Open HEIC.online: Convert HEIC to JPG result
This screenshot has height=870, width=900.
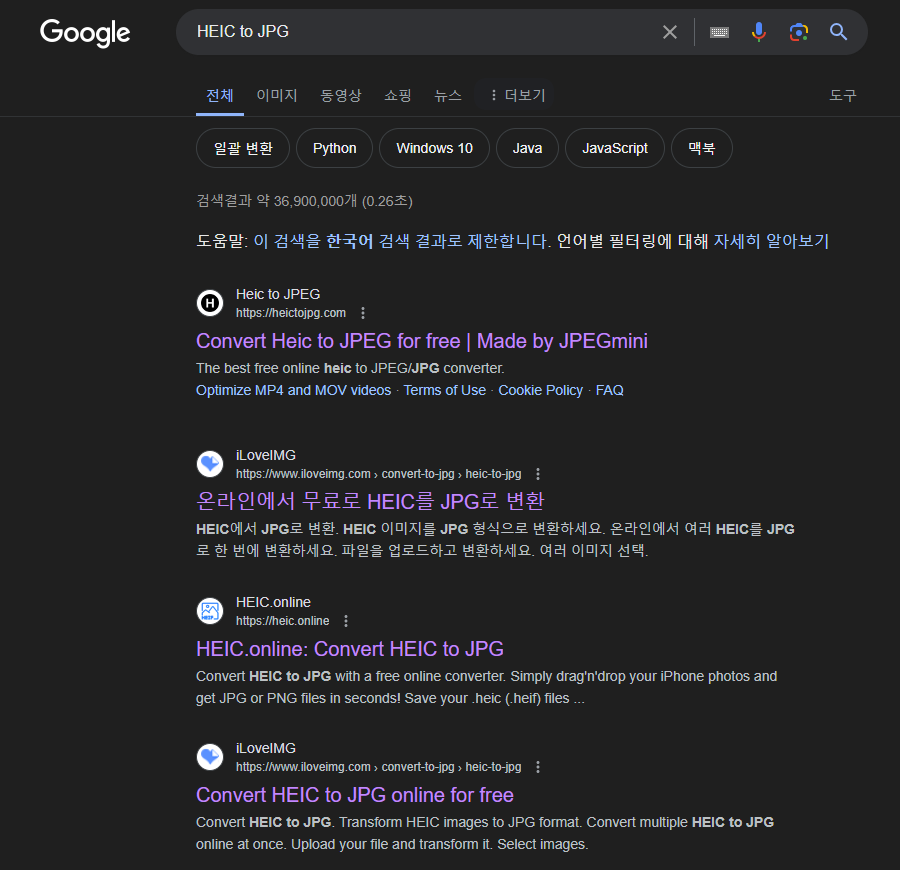350,649
